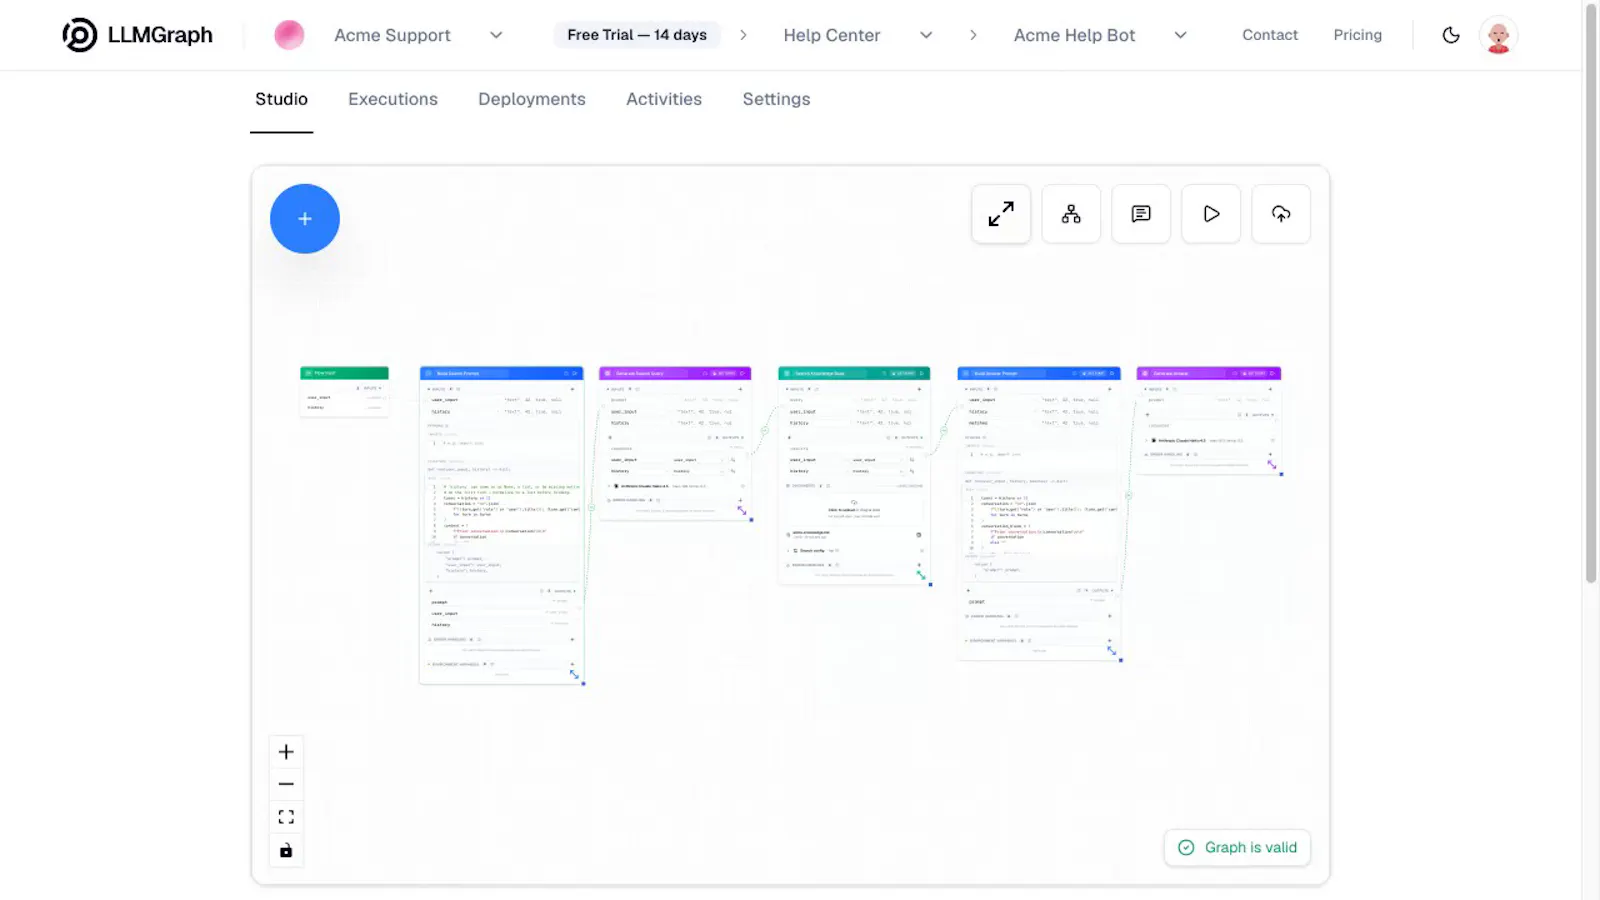
Task: Click resize arrow on Generate Search Query node
Action: (742, 510)
